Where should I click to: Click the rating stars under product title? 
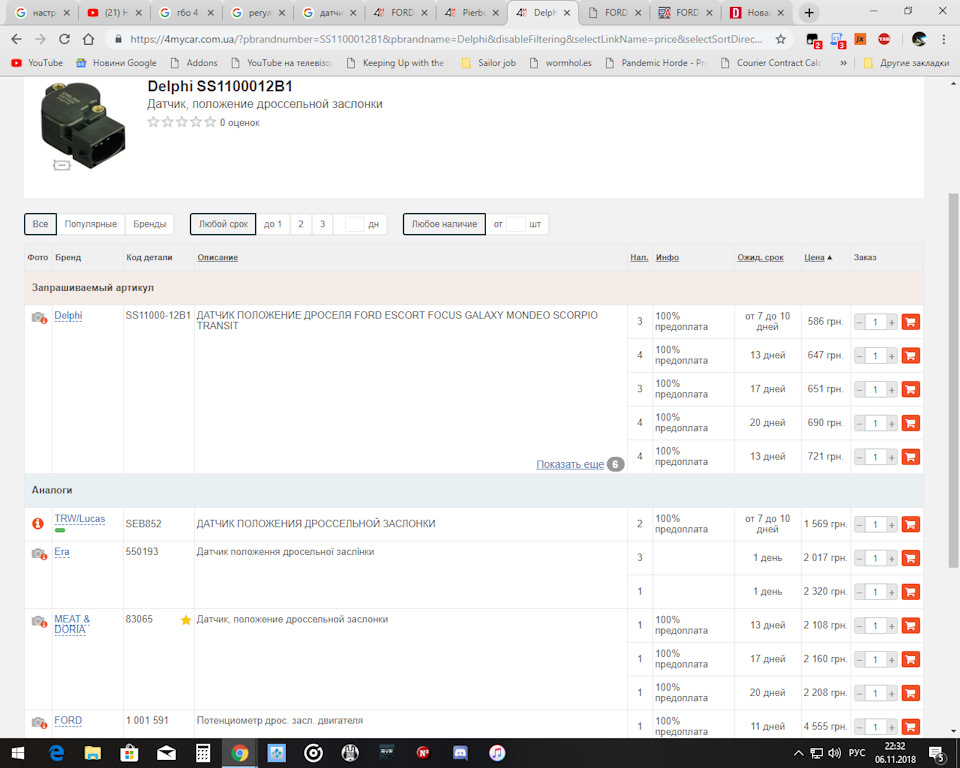pos(181,122)
